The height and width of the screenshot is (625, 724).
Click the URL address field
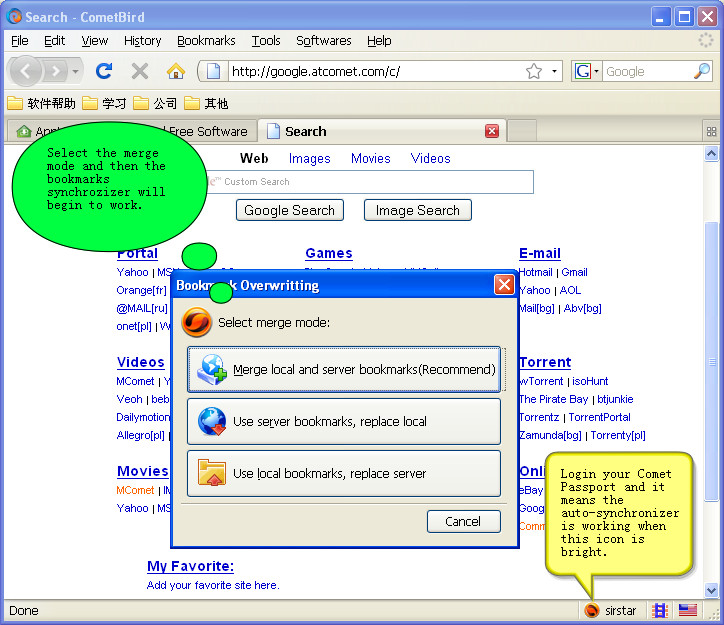click(376, 71)
